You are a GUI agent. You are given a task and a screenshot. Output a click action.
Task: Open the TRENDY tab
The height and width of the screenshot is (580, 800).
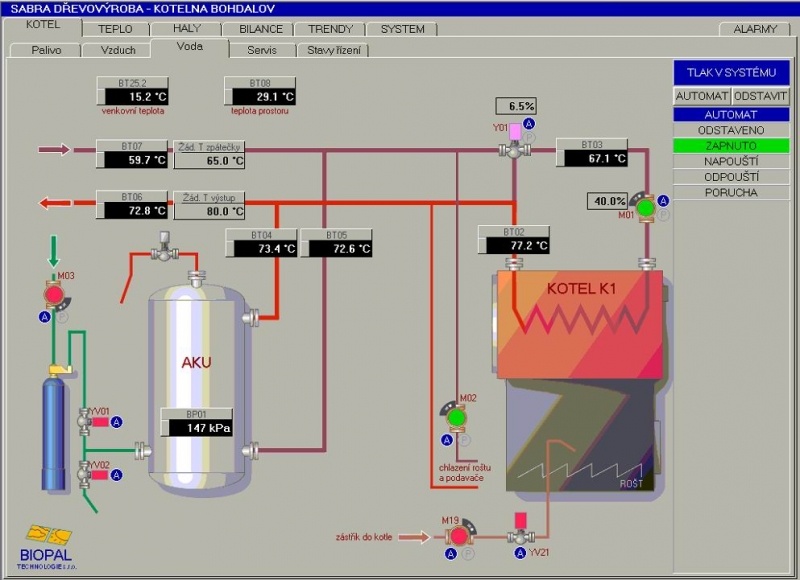330,29
